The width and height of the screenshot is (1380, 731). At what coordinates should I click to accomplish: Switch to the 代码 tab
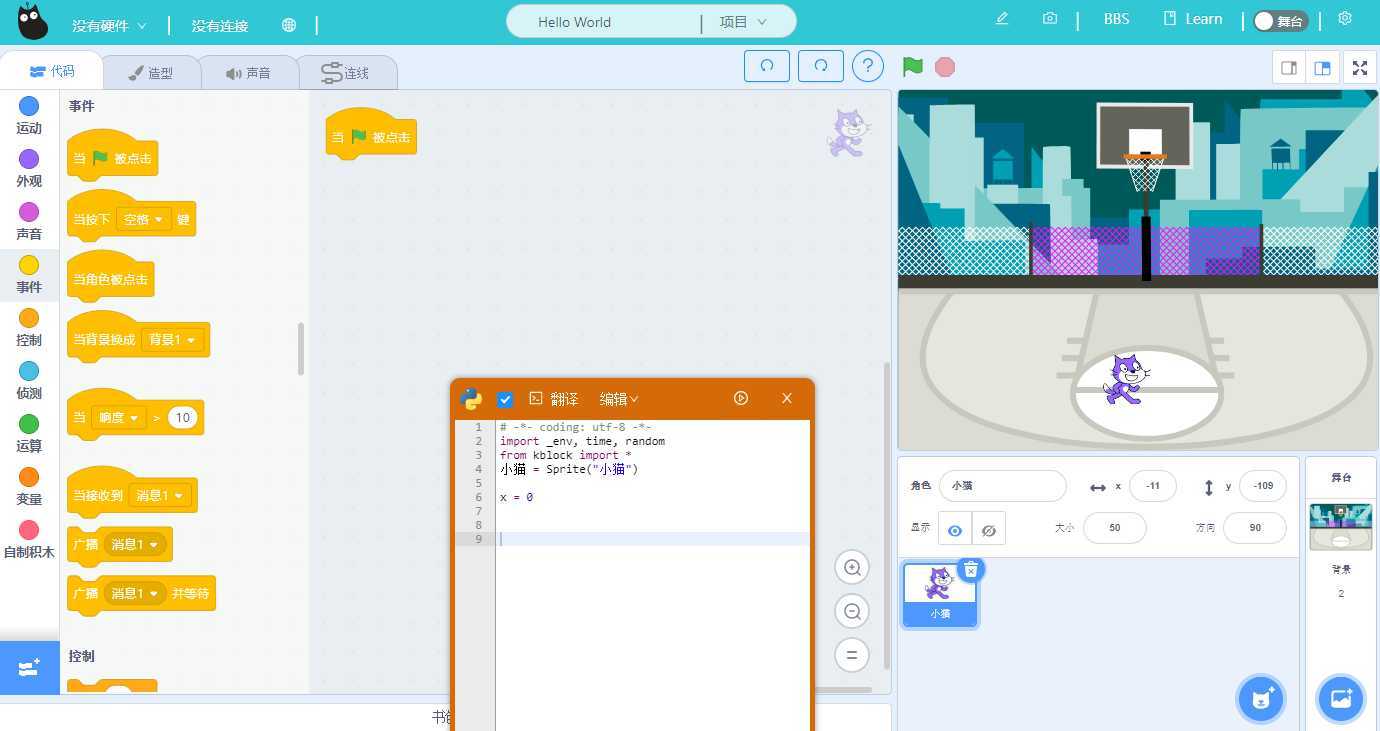(x=52, y=71)
